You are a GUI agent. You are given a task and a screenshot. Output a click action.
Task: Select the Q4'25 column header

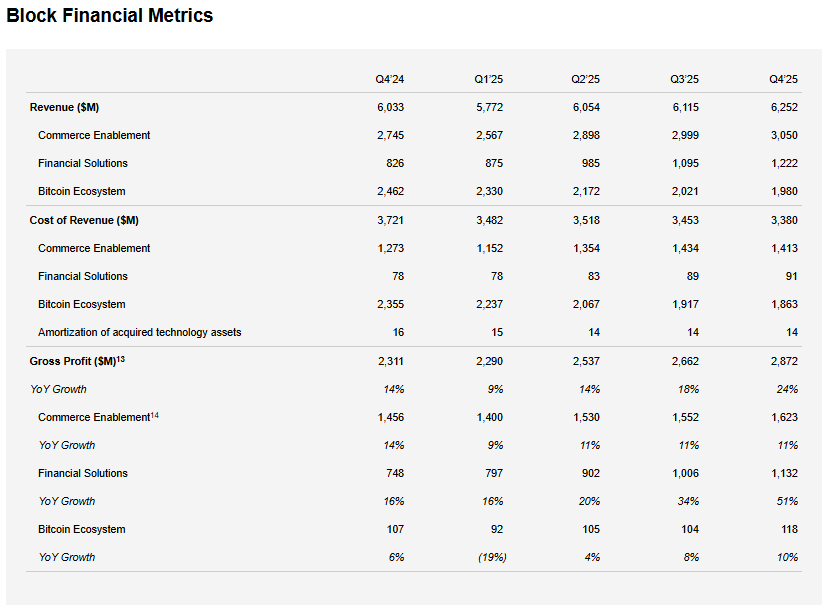tap(783, 79)
